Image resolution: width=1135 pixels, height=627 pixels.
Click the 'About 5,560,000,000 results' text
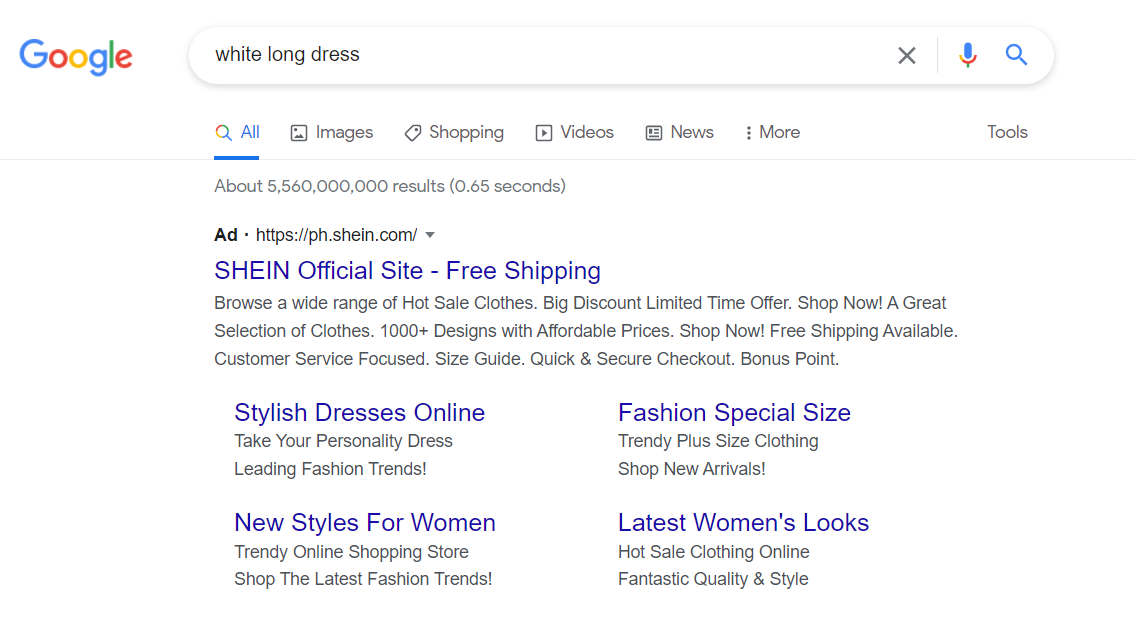pos(329,186)
